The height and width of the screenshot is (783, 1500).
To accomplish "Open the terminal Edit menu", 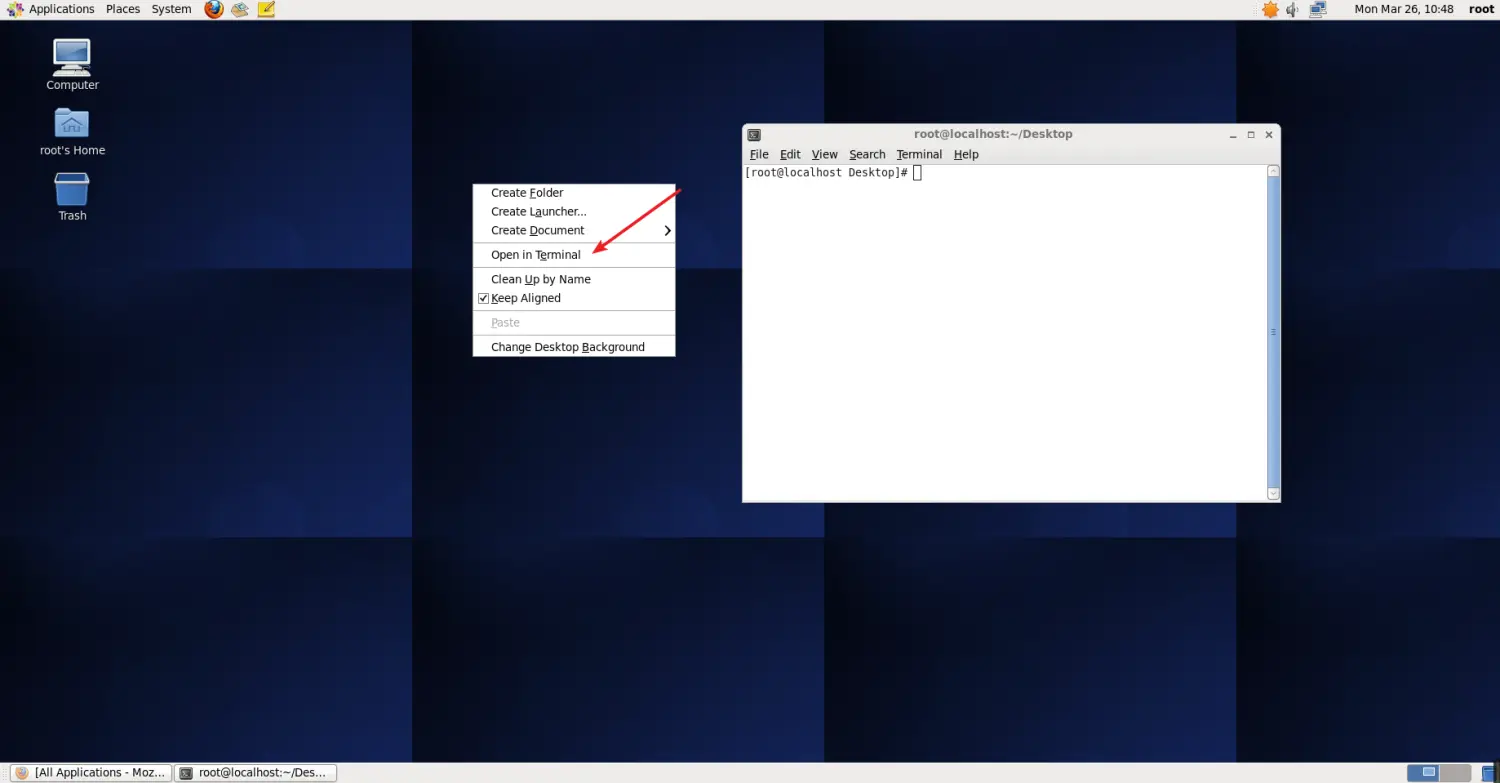I will [x=790, y=154].
